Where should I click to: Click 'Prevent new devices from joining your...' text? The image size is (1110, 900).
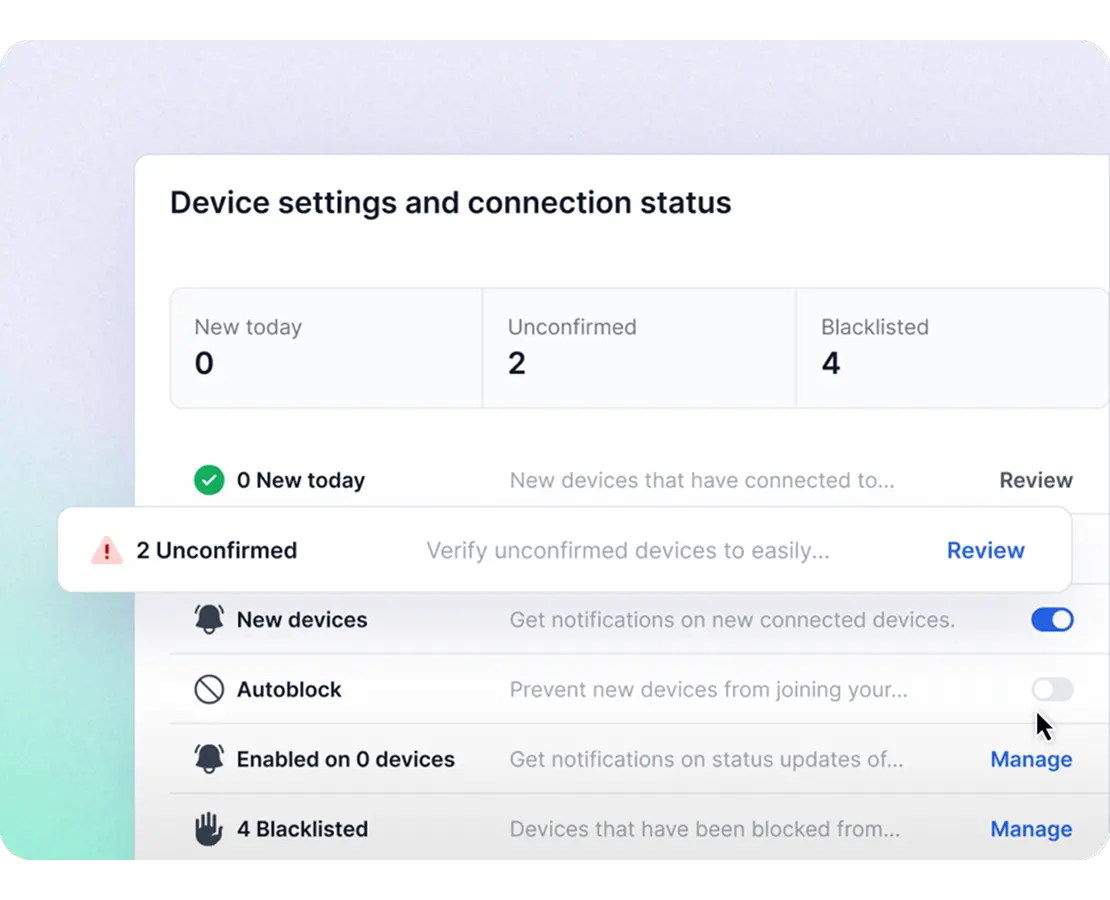tap(708, 689)
